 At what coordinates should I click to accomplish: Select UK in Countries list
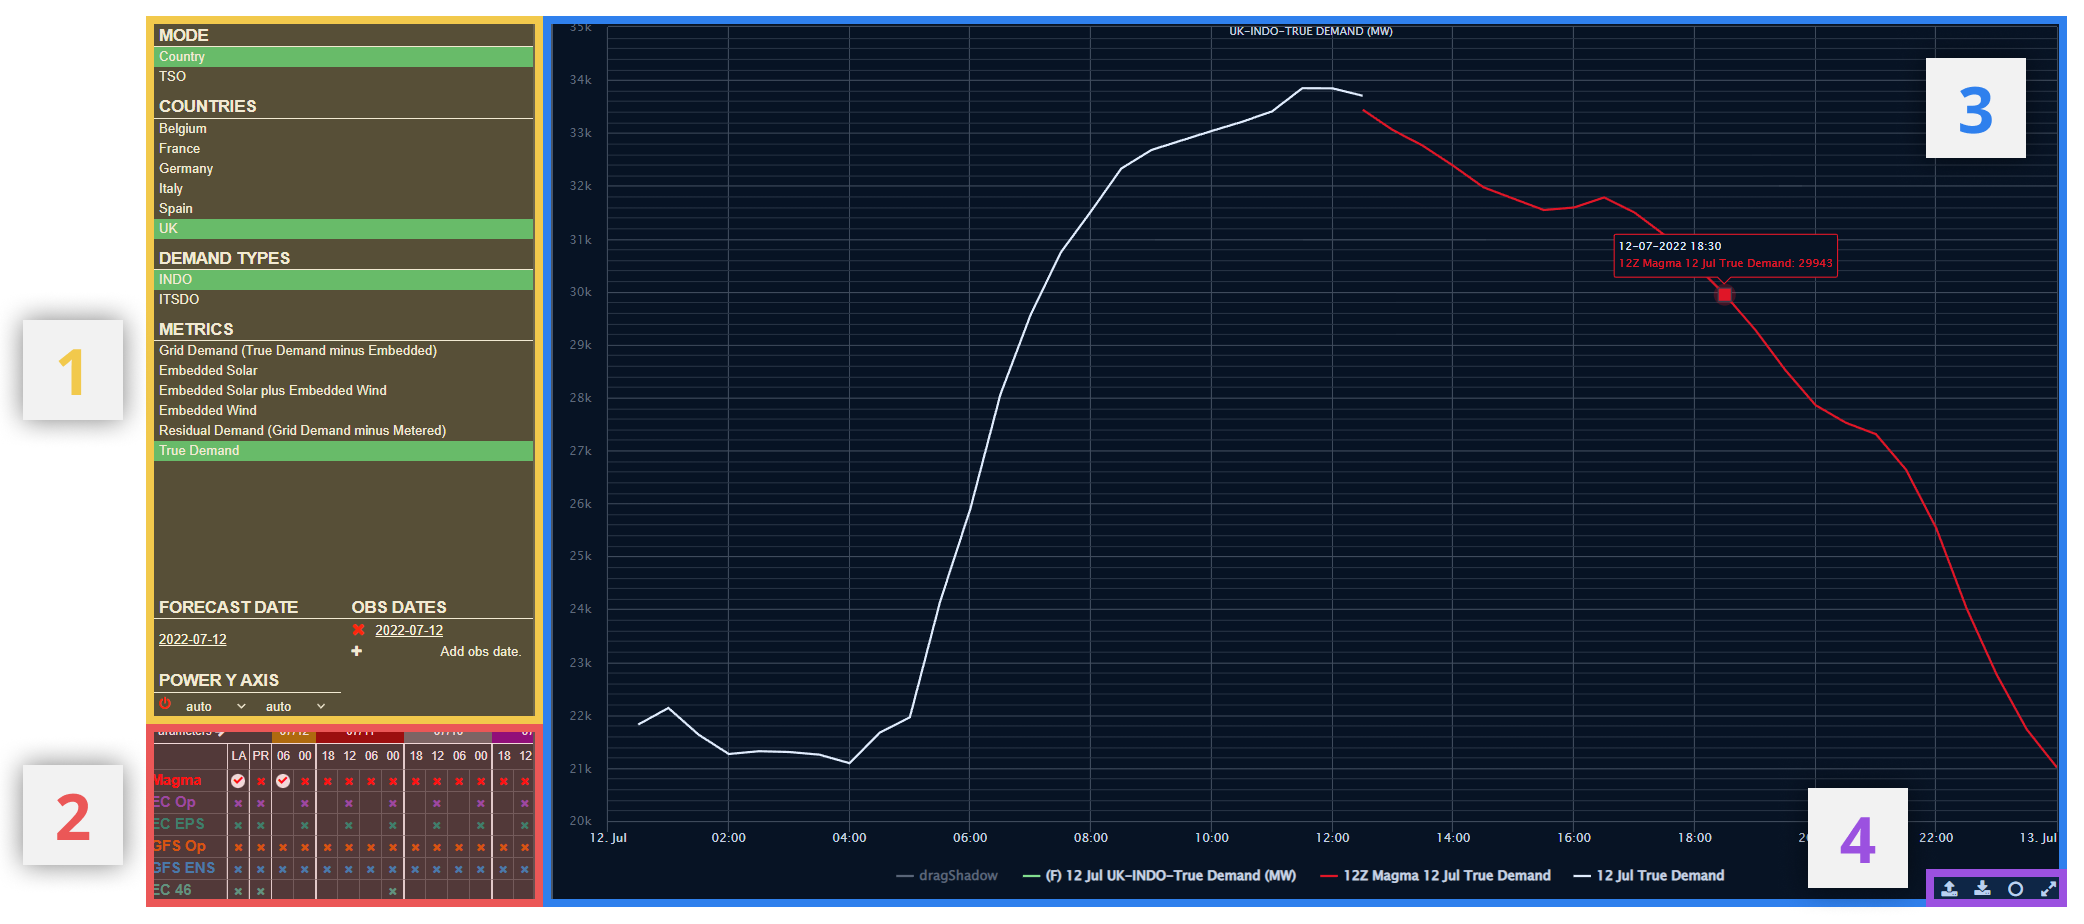343,229
